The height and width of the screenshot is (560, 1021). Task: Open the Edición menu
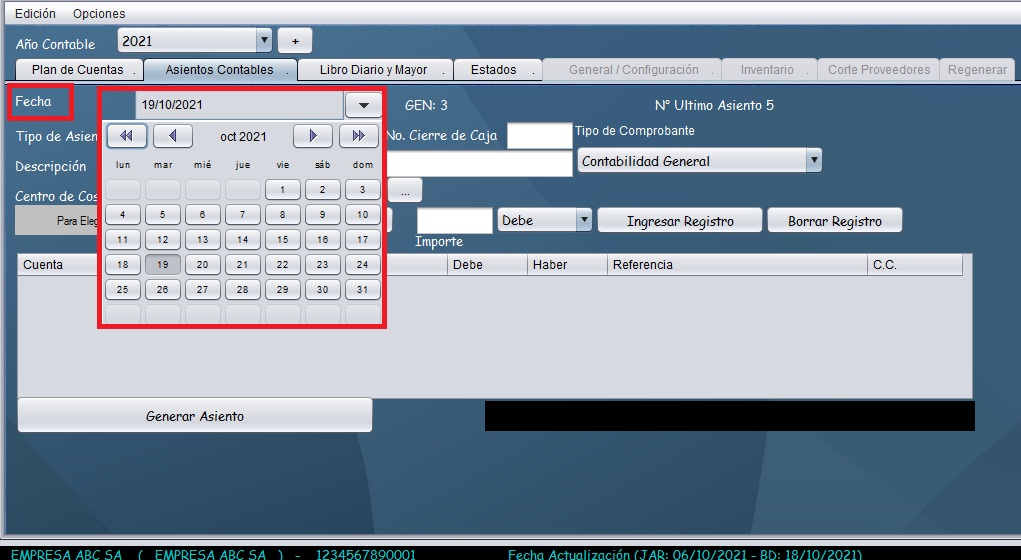point(35,14)
